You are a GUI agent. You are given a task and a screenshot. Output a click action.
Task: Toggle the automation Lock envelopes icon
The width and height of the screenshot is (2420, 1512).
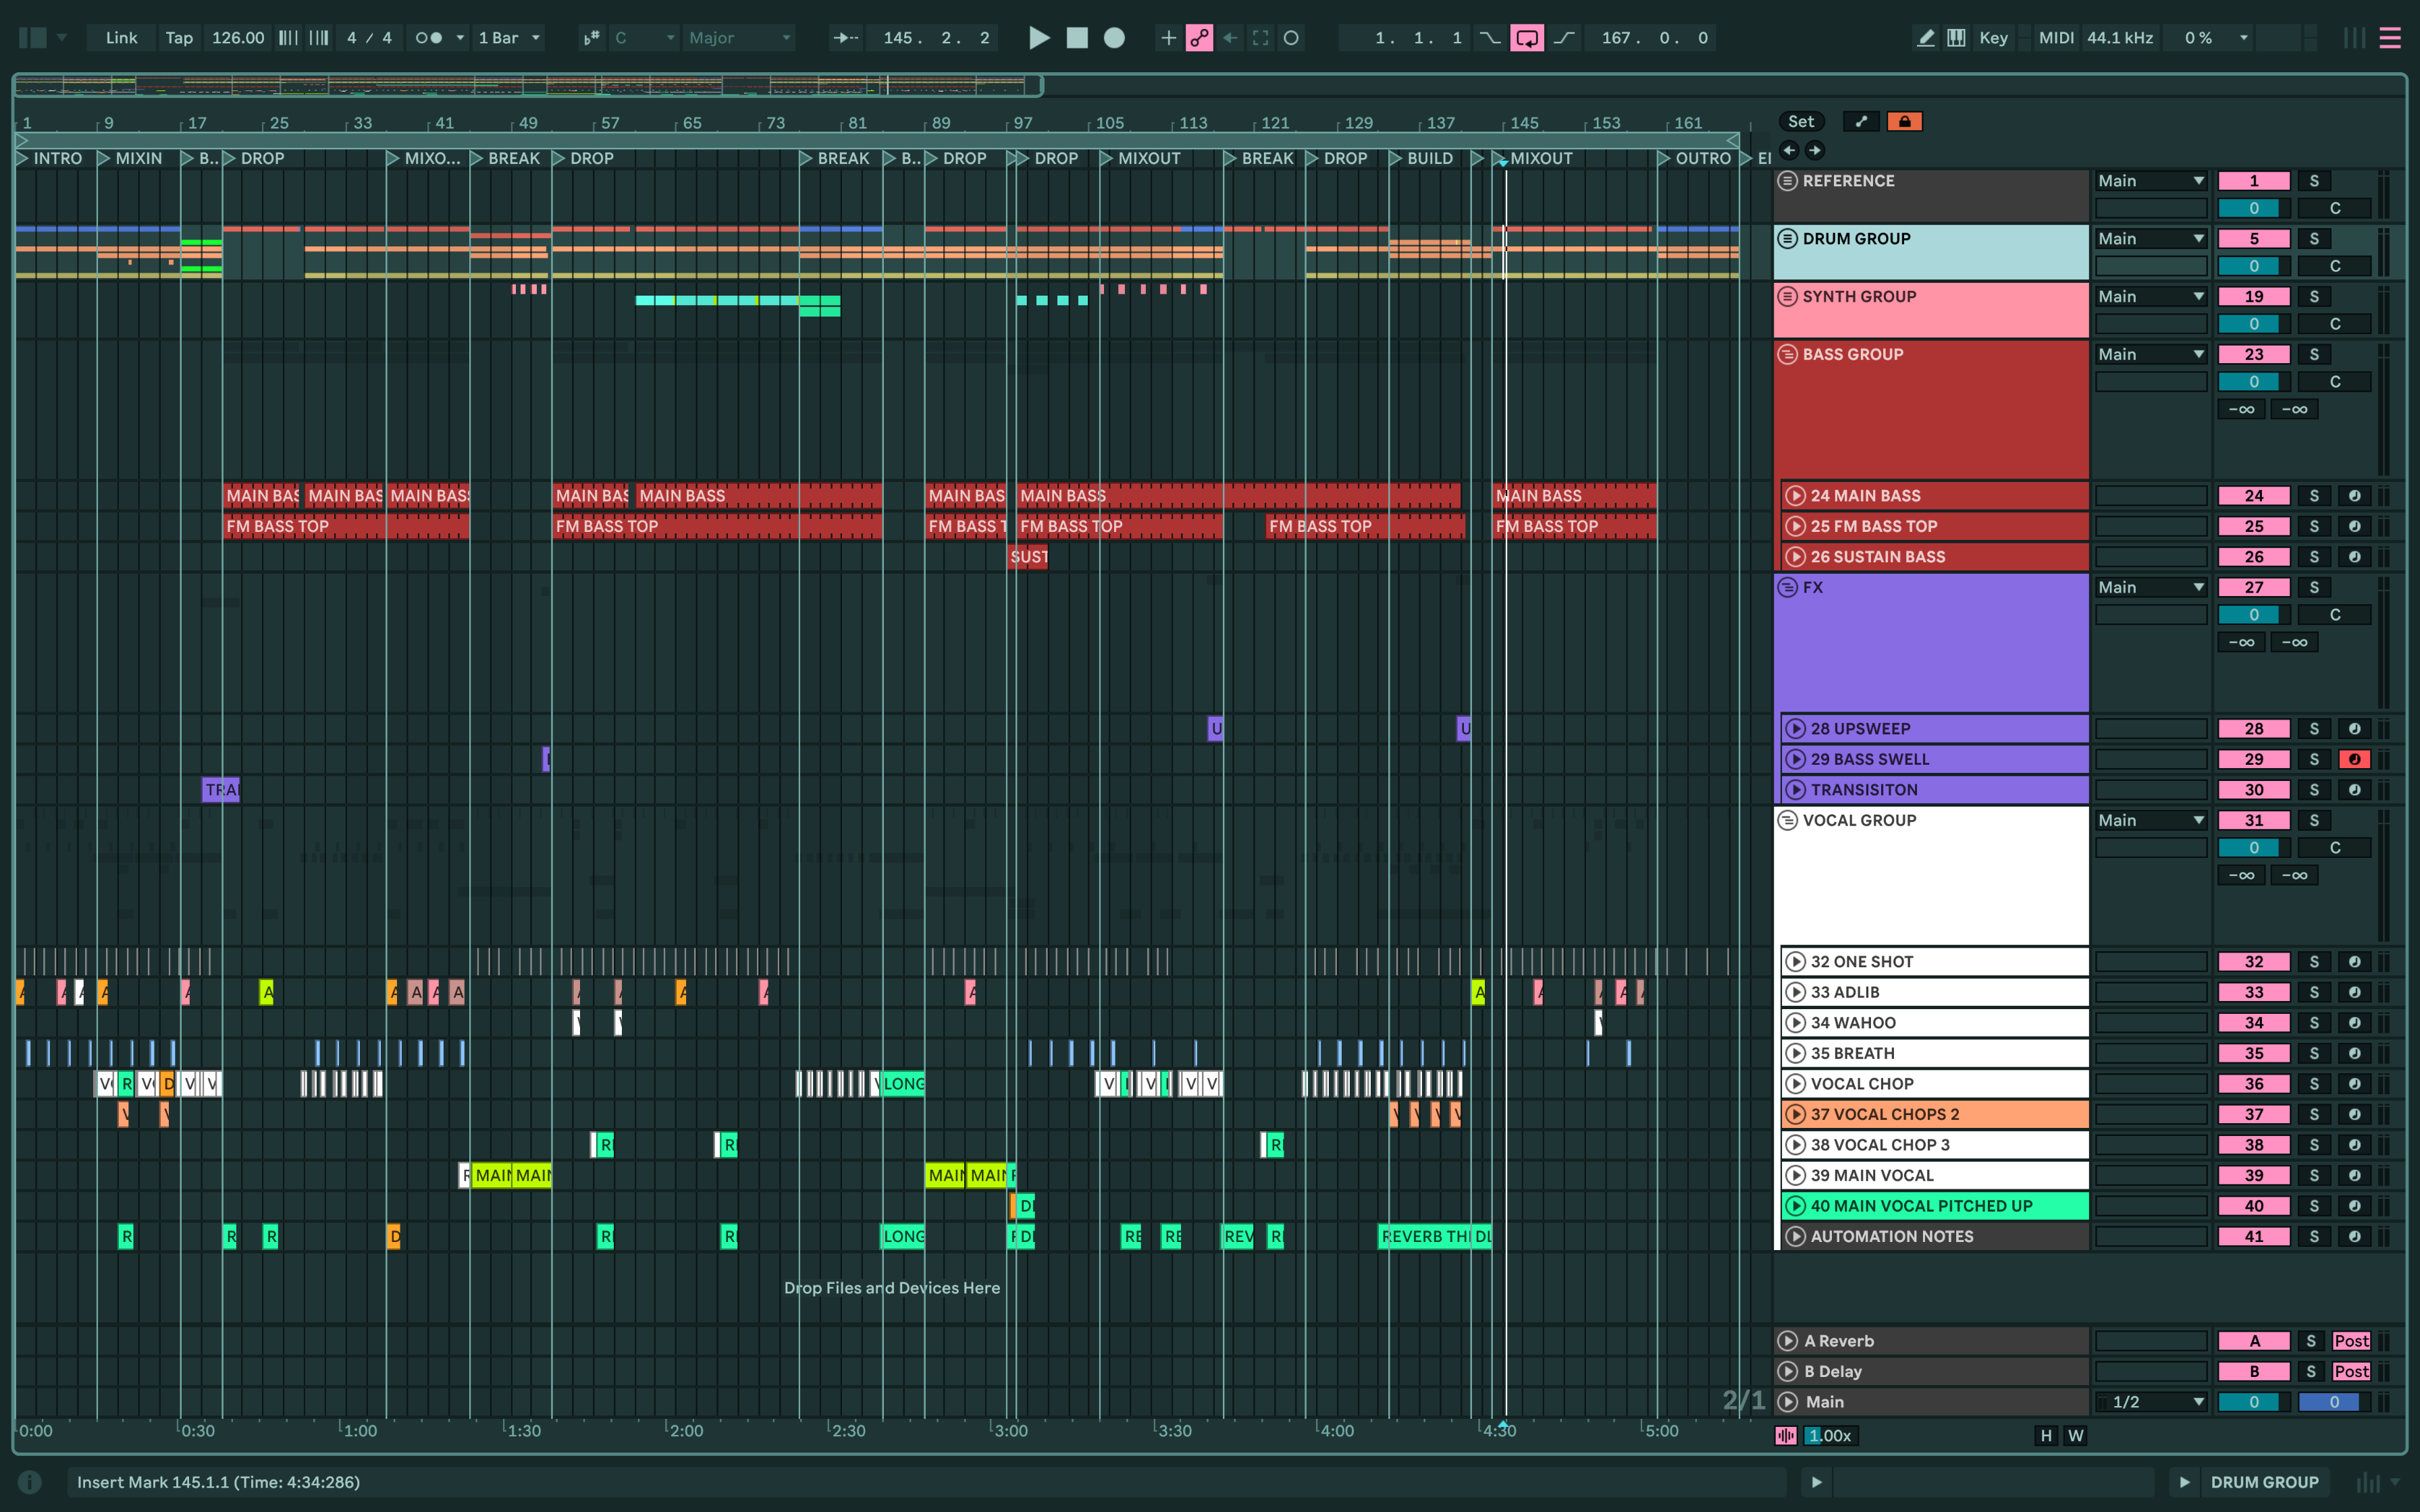[x=1904, y=122]
